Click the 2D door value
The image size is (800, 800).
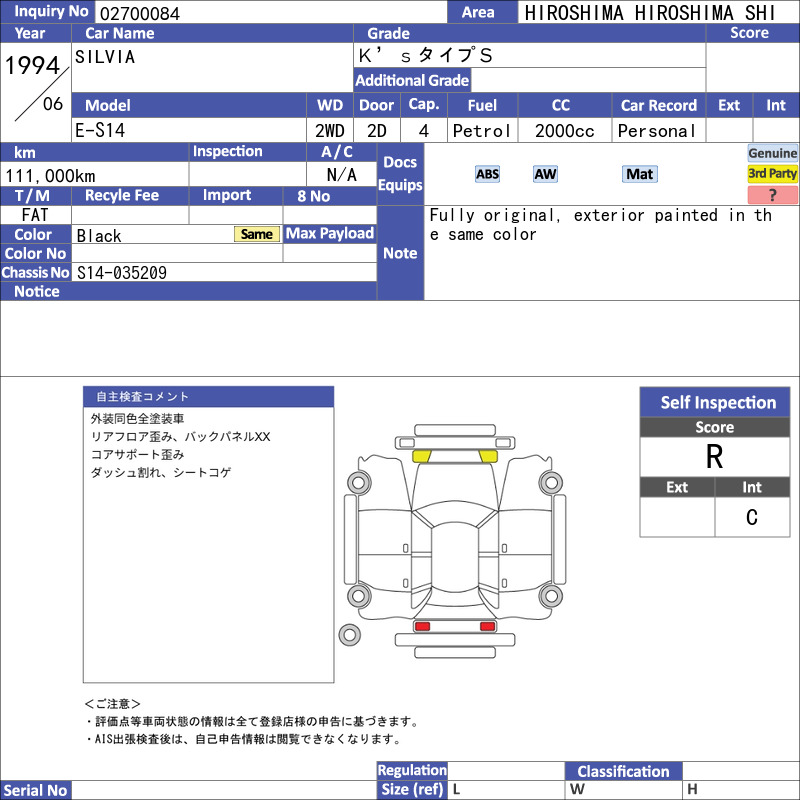[377, 131]
